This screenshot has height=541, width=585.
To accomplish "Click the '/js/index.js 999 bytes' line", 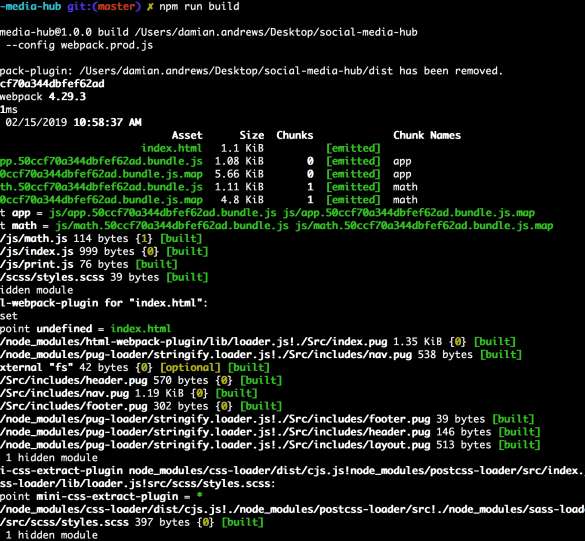I will 104,251.
